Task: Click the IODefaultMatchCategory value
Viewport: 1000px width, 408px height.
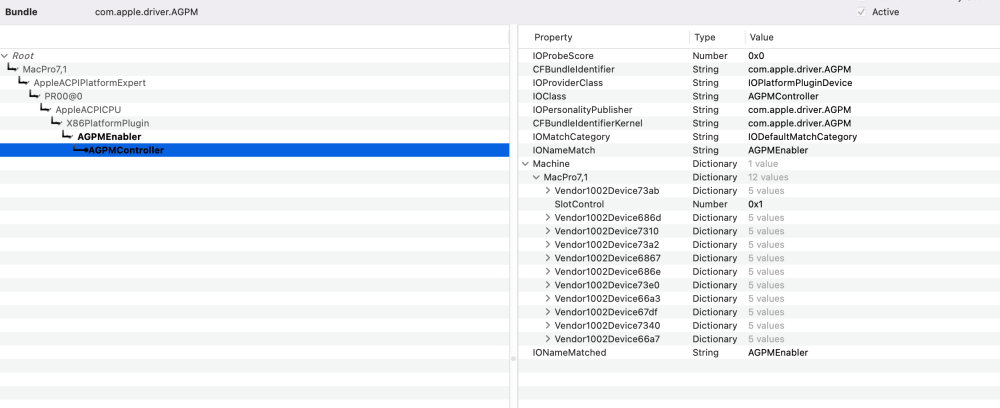Action: click(802, 136)
